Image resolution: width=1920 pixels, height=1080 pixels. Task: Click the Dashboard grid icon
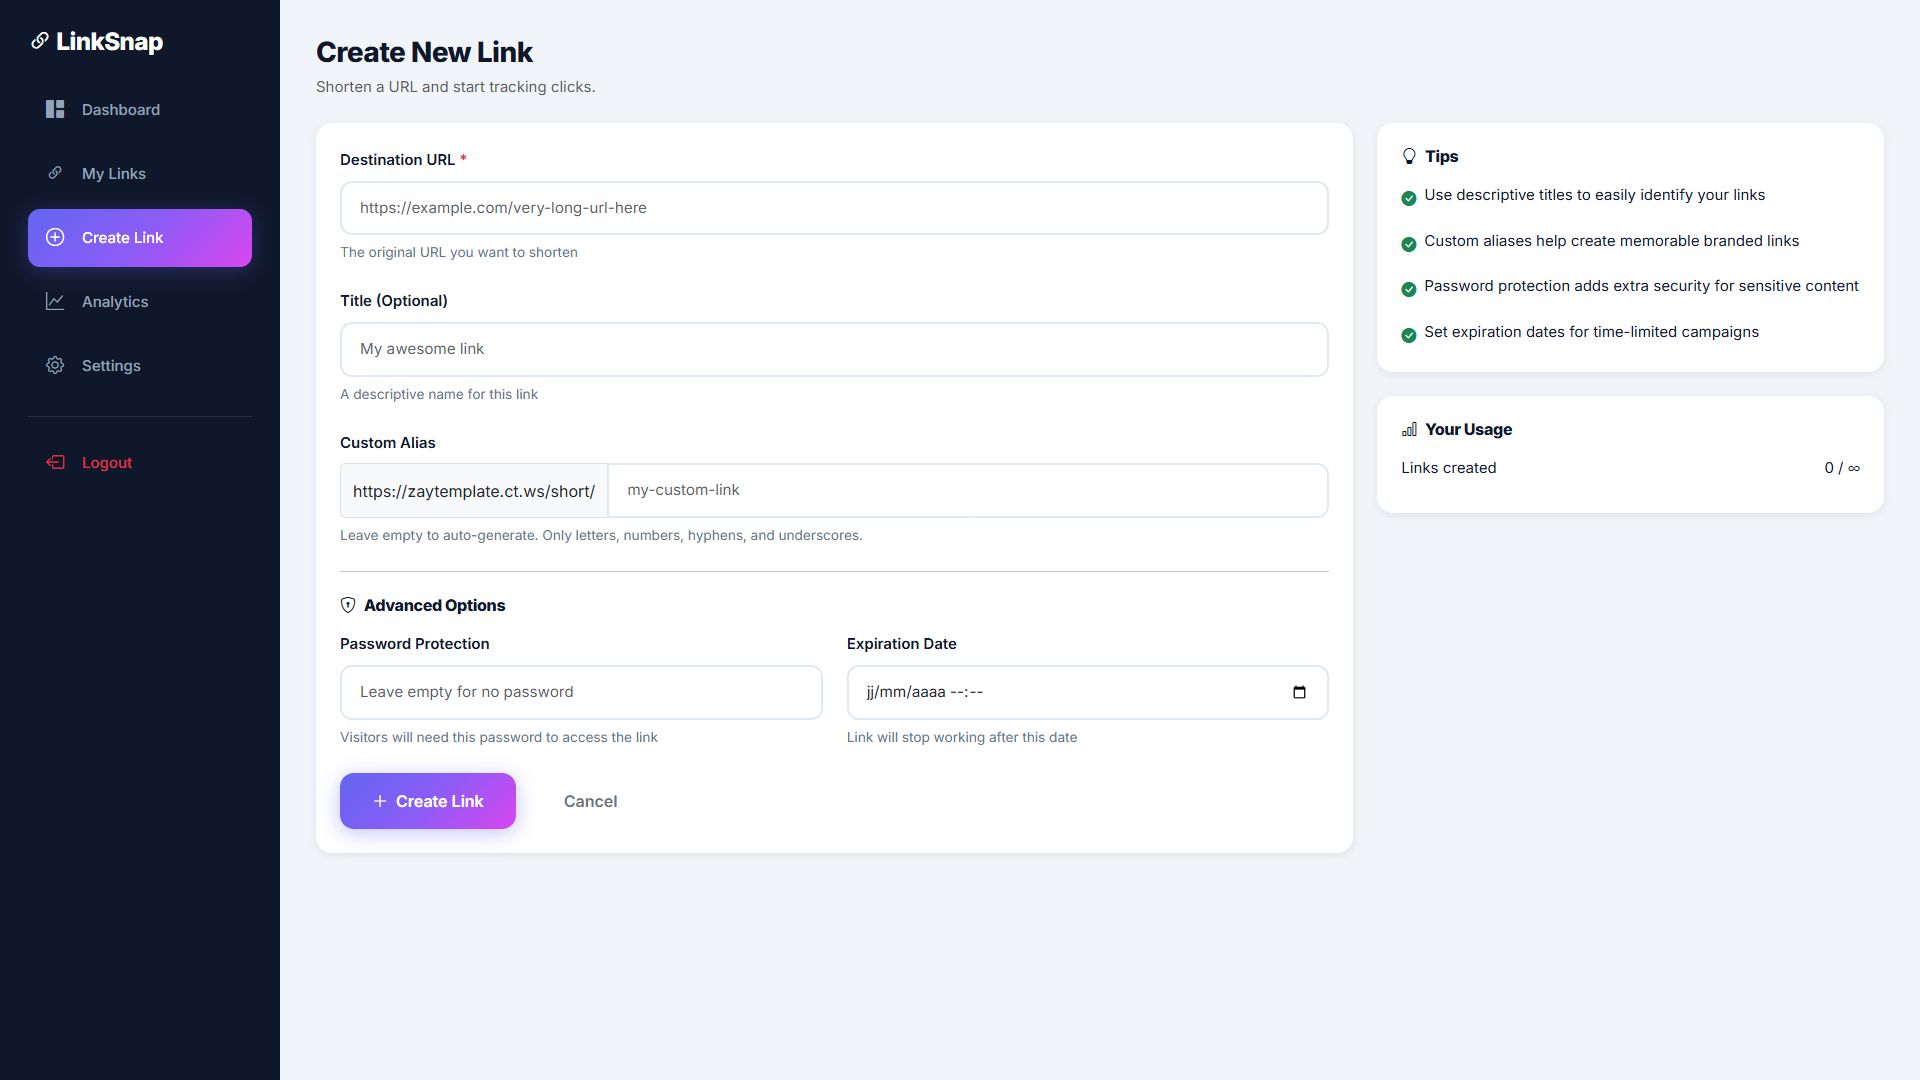click(55, 109)
